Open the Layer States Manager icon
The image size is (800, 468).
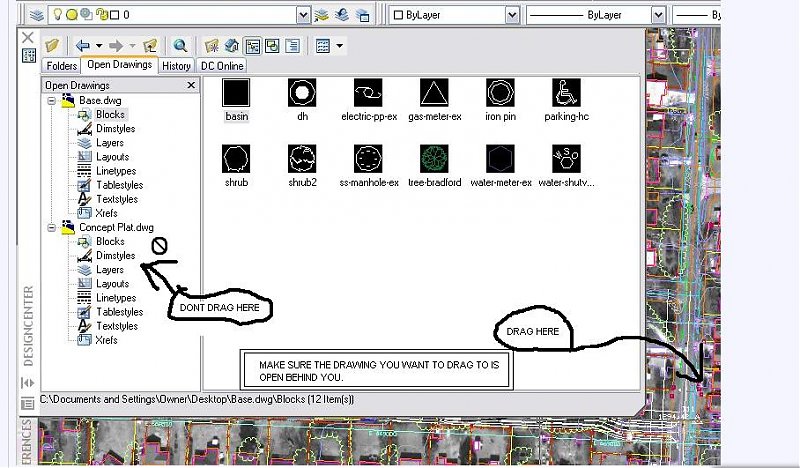coord(362,15)
